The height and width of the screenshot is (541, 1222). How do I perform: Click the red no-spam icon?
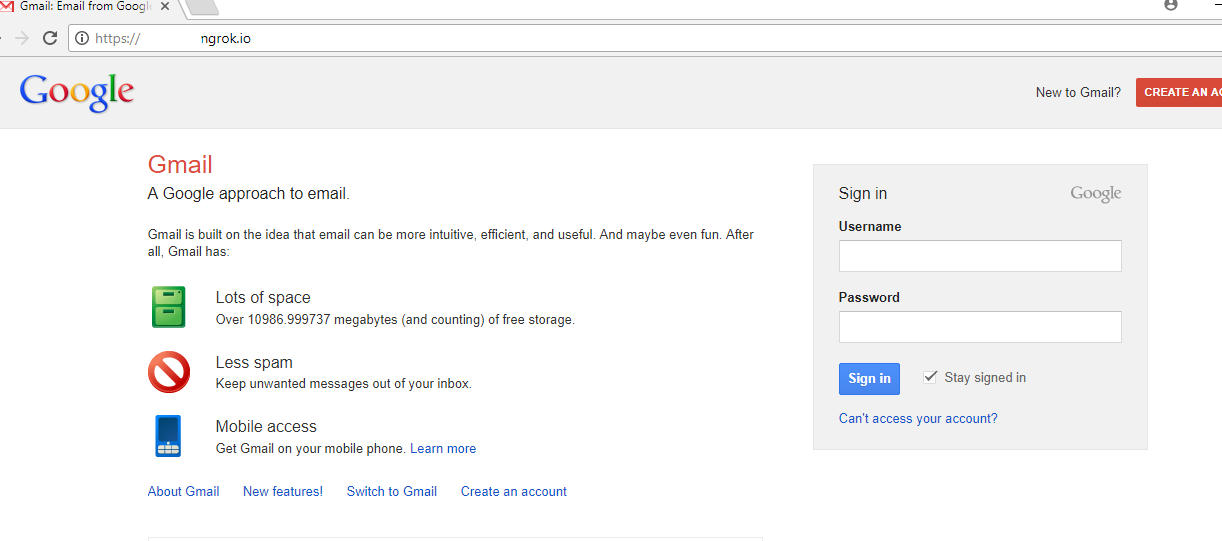pos(168,372)
